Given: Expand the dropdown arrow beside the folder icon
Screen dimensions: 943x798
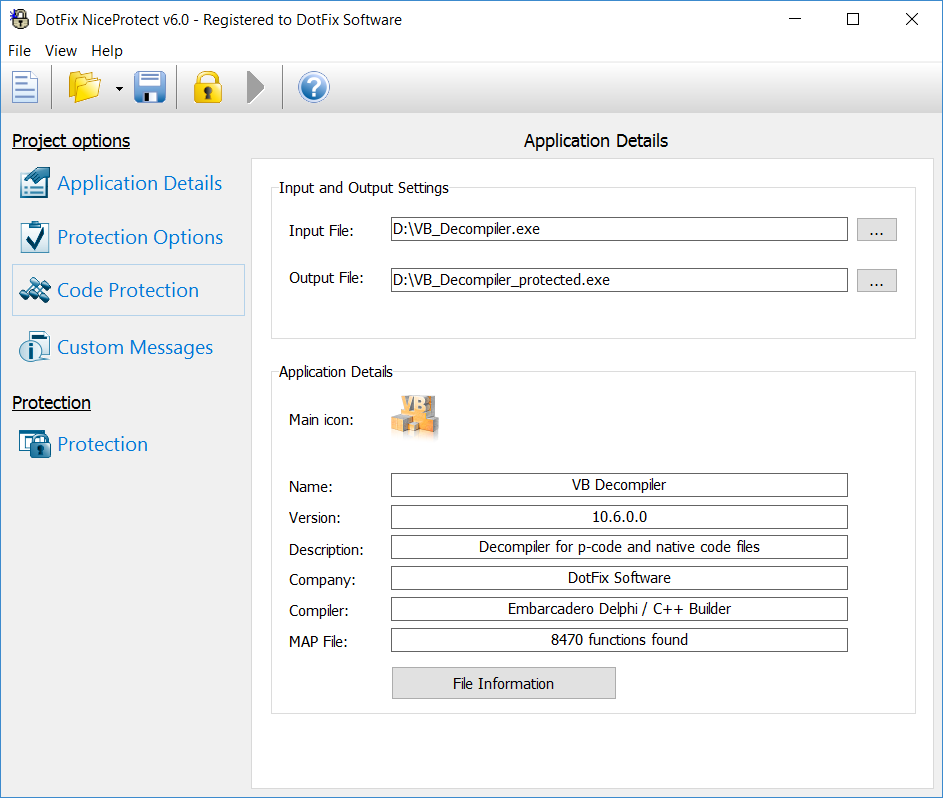Looking at the screenshot, I should pos(119,89).
